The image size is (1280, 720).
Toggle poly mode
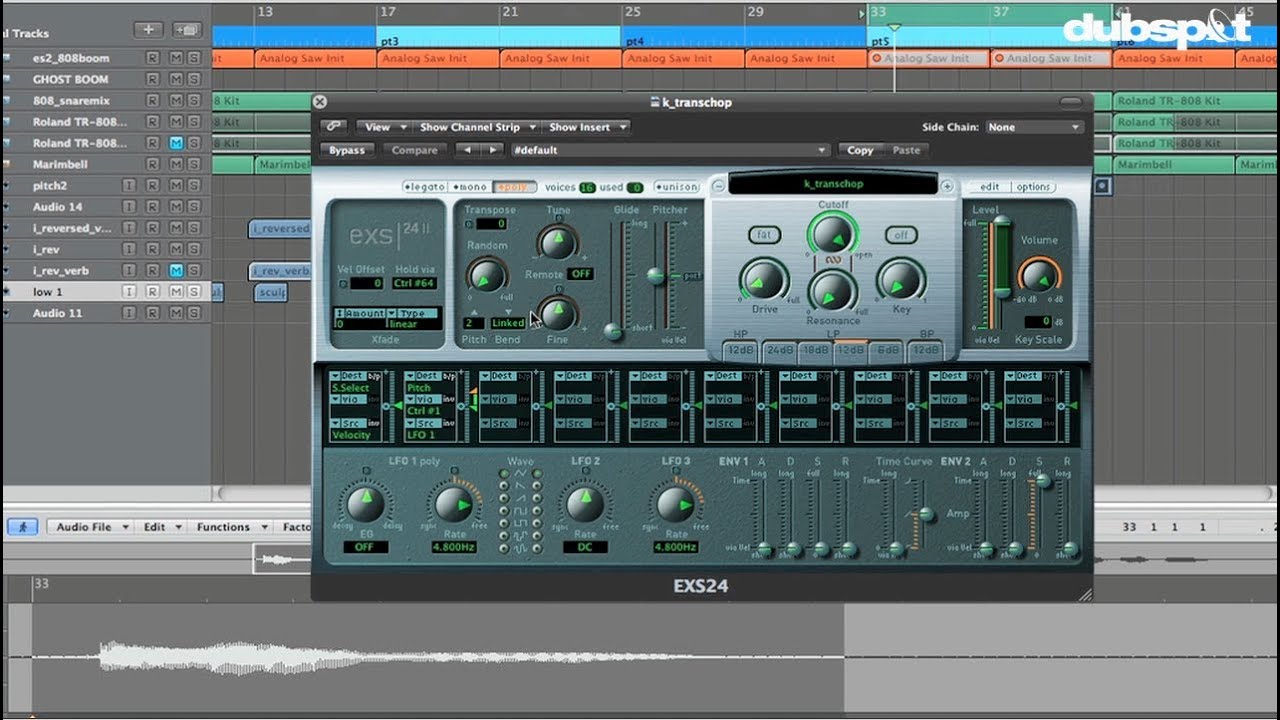pyautogui.click(x=514, y=187)
